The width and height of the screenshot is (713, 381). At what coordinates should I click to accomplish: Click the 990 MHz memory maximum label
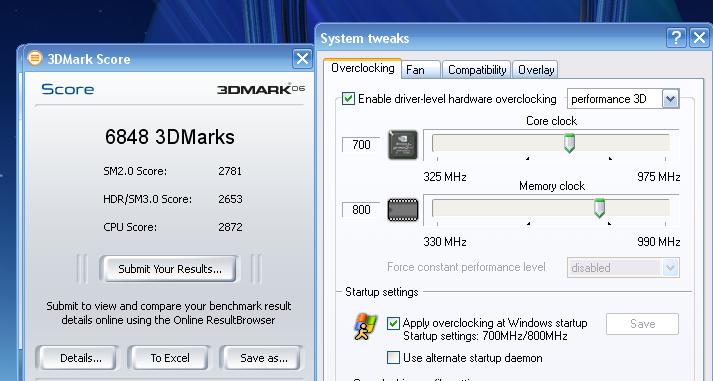click(658, 241)
